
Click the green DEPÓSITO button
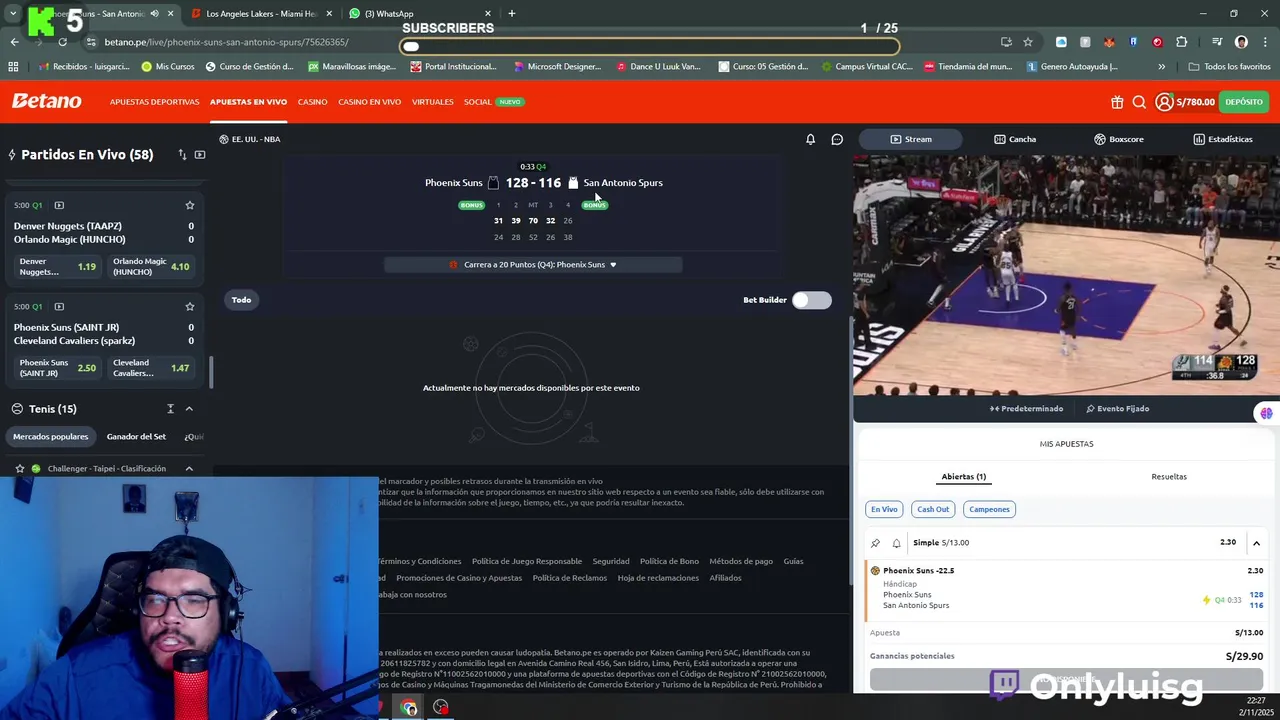click(1244, 102)
